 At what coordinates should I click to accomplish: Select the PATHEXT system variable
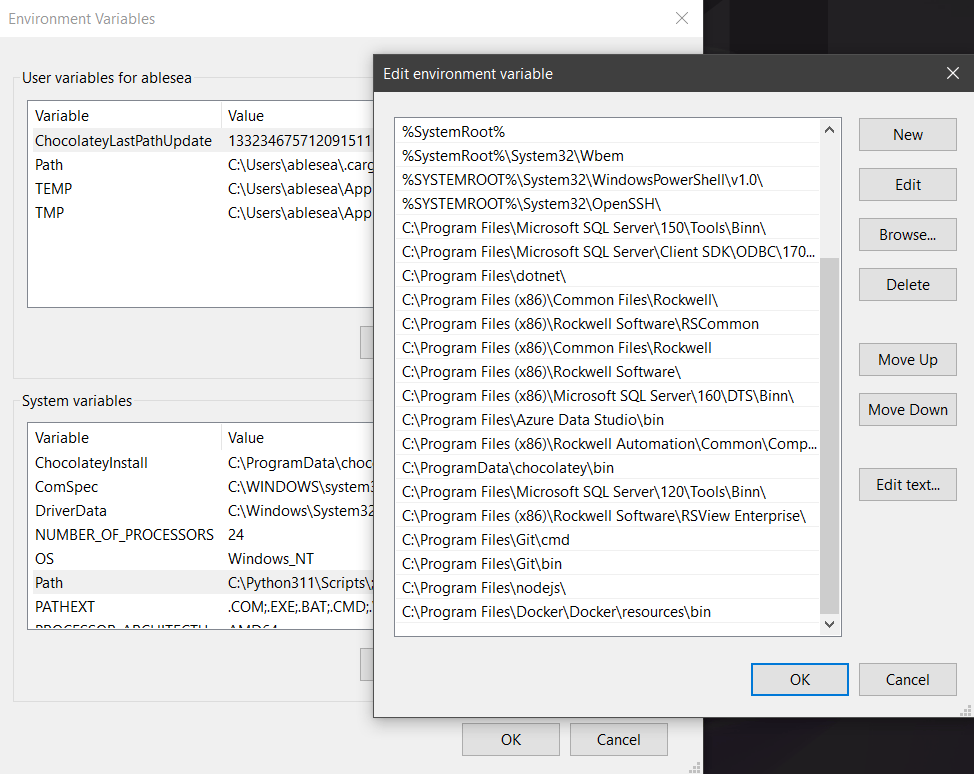tap(201, 607)
